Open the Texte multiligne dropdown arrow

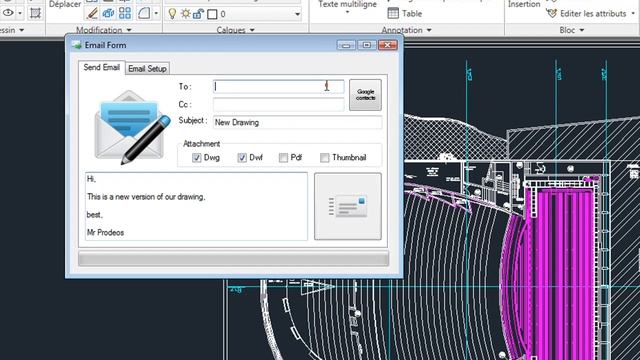(x=347, y=13)
